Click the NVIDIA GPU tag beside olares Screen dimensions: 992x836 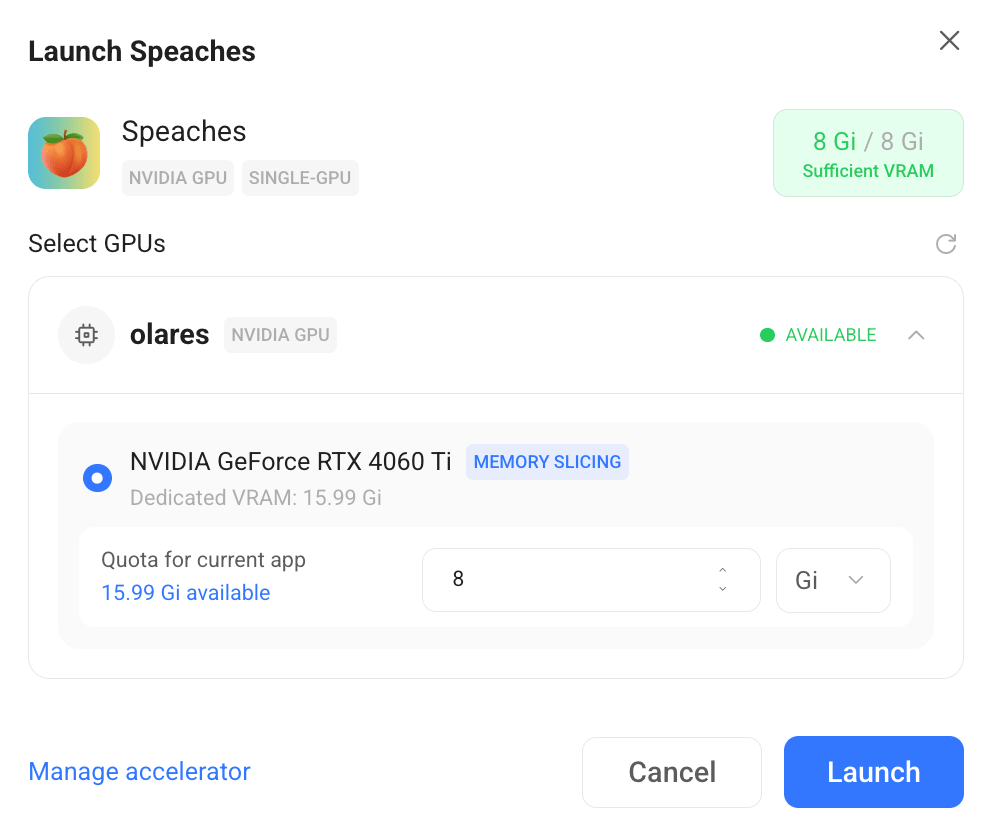click(x=280, y=335)
